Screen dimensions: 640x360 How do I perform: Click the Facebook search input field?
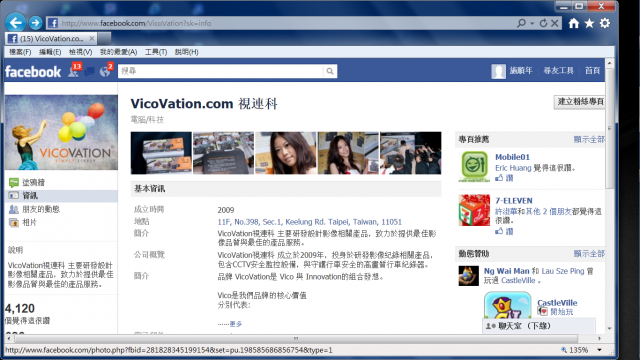point(221,71)
